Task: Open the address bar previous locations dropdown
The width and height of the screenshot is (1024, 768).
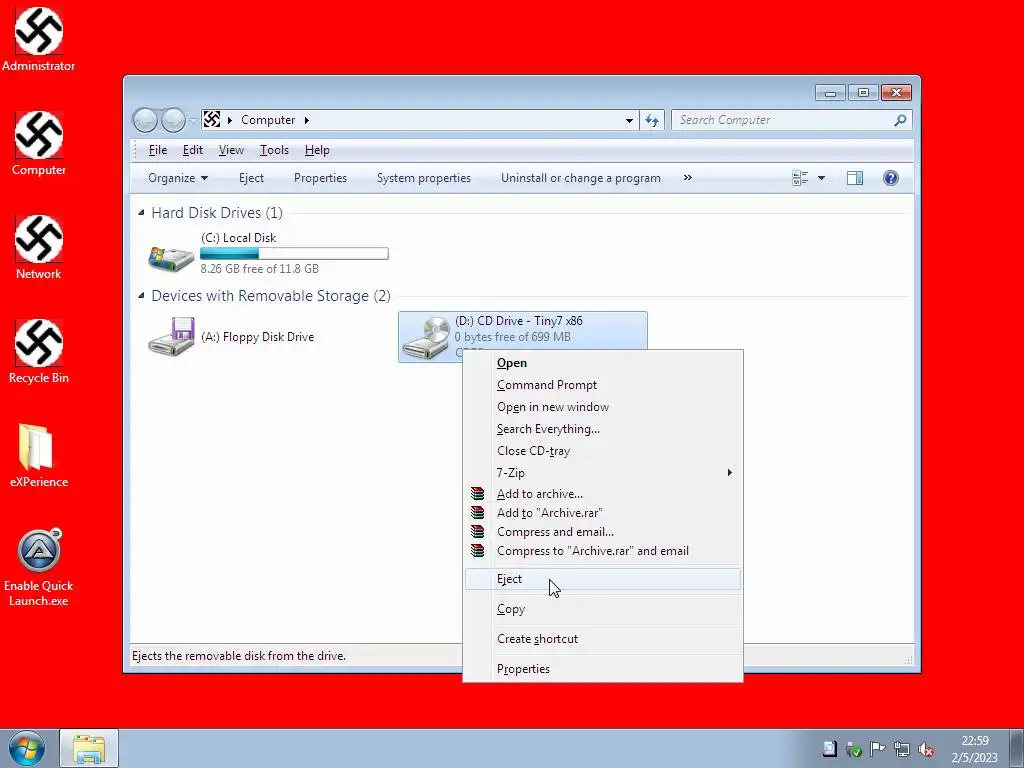Action: (x=629, y=120)
